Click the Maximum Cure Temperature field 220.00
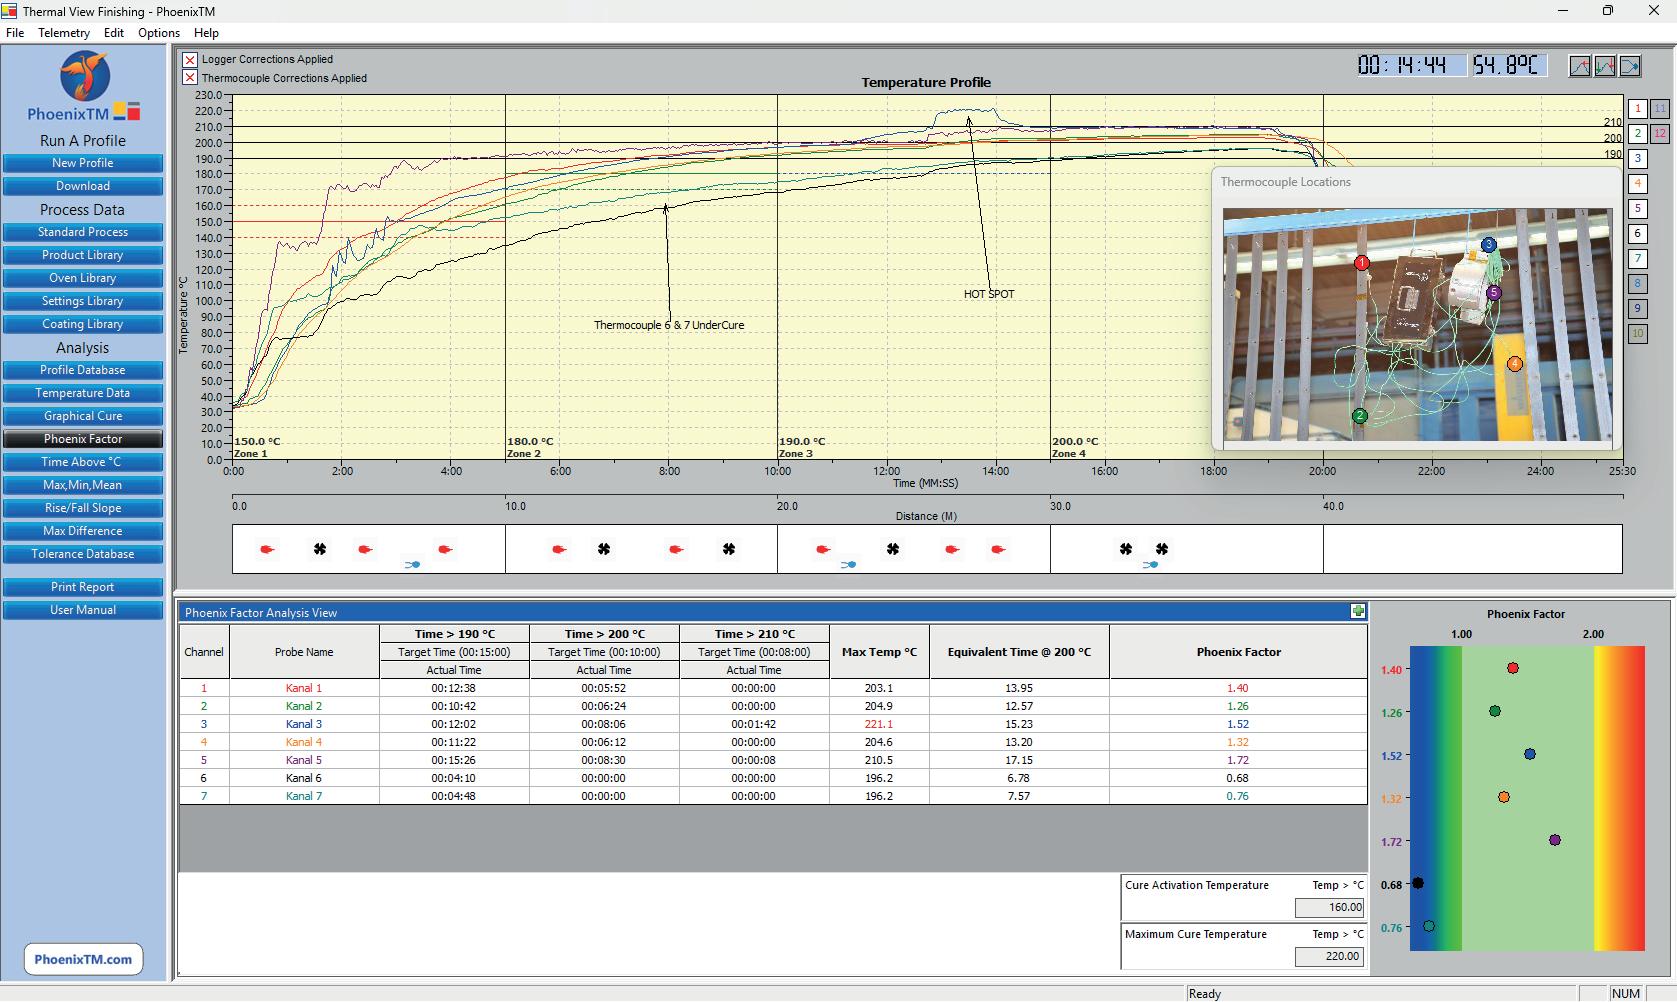This screenshot has height=1002, width=1677. (1330, 956)
